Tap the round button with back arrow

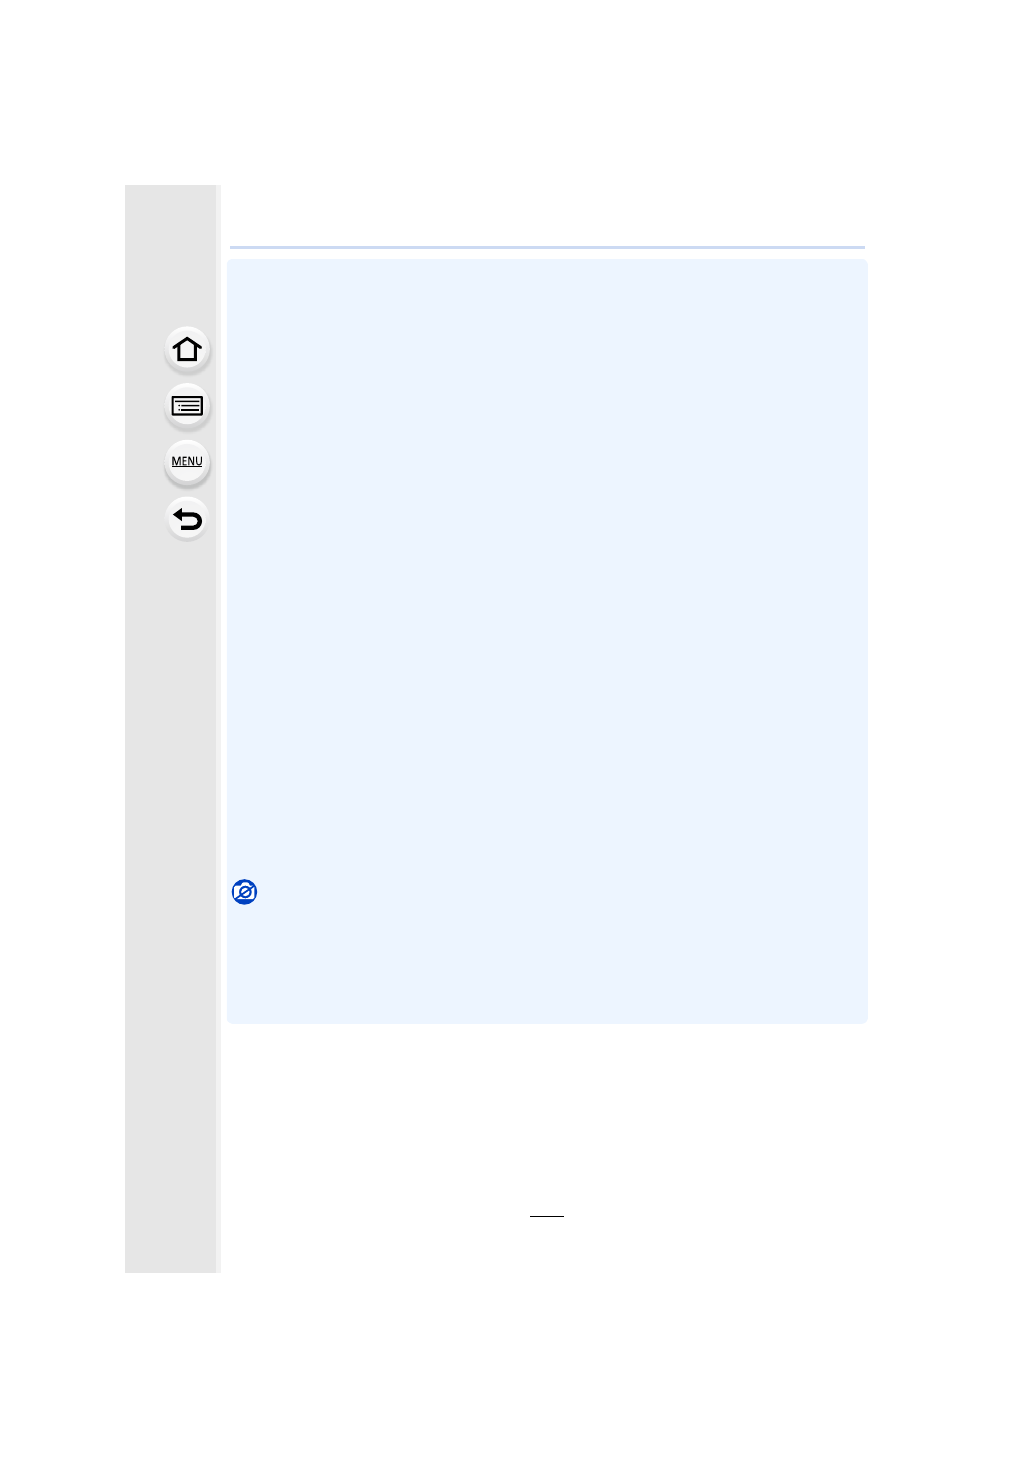[x=187, y=519]
